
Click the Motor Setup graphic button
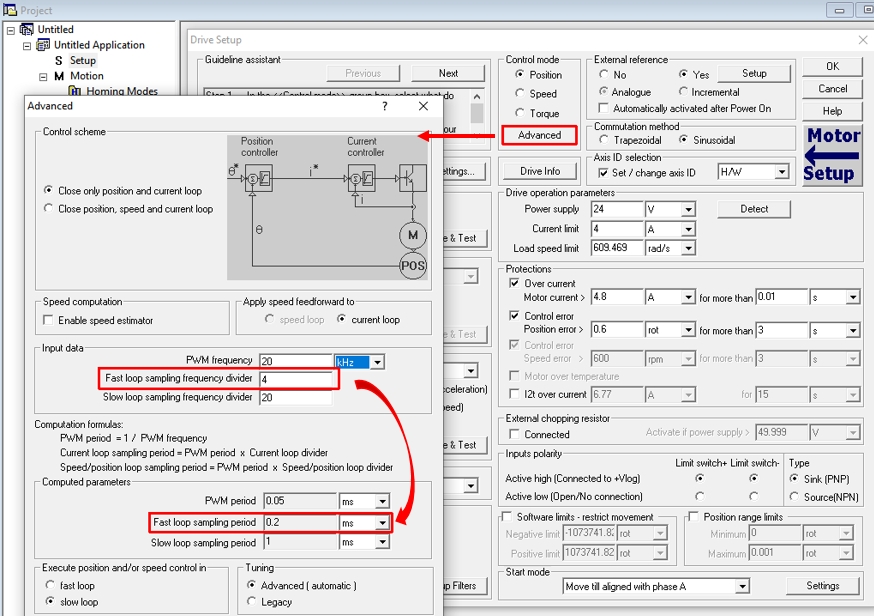pyautogui.click(x=833, y=156)
